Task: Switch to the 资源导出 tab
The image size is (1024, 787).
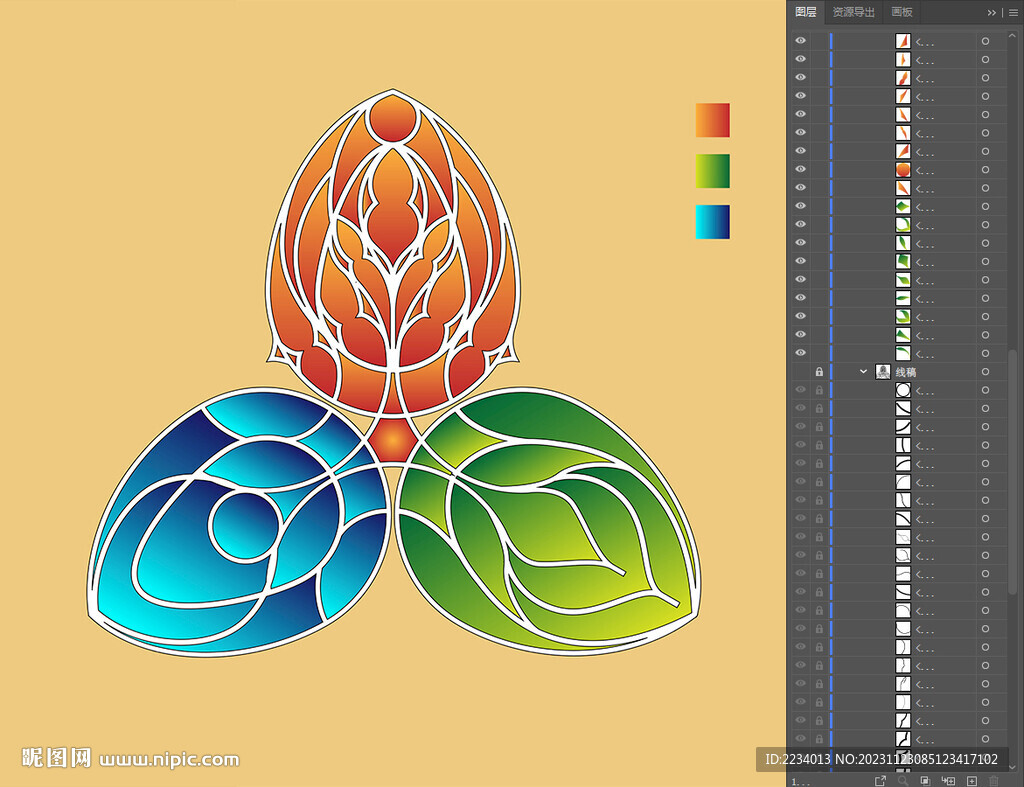Action: [853, 12]
